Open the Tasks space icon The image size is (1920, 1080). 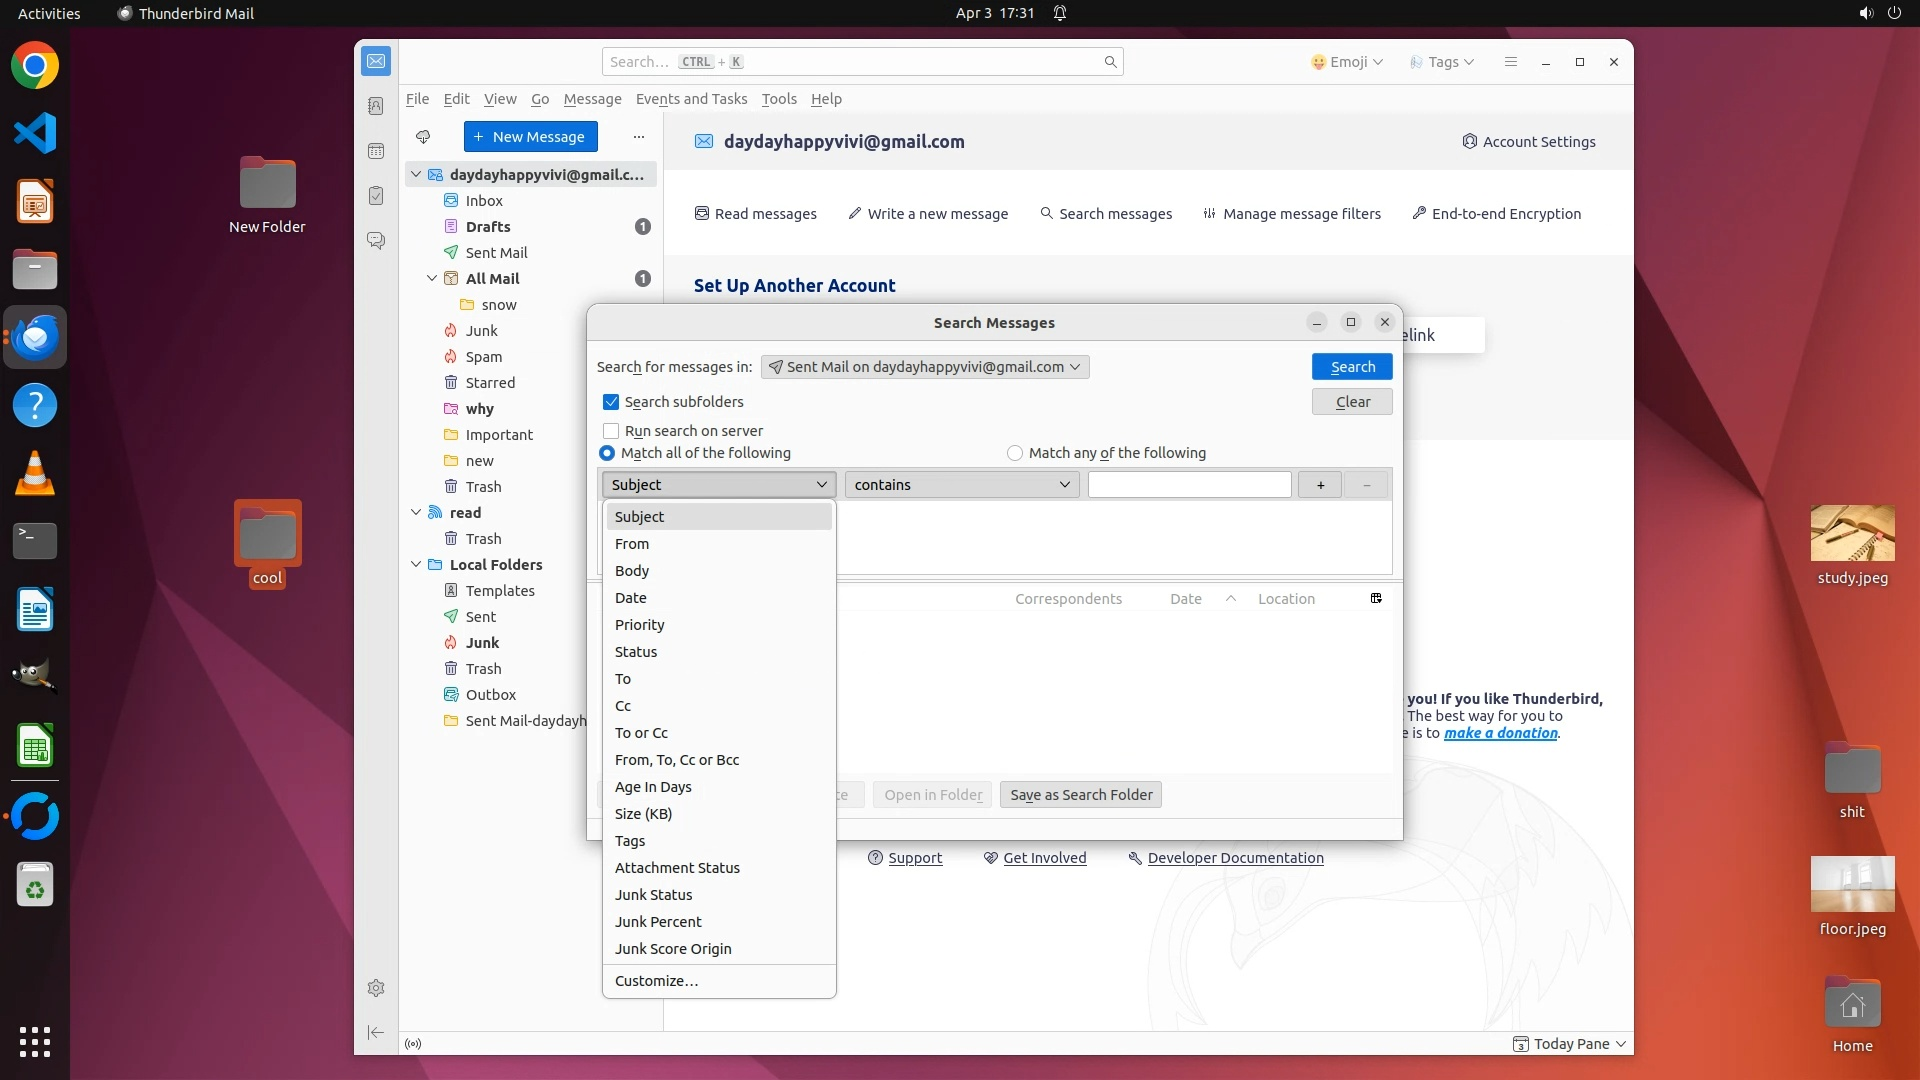pyautogui.click(x=376, y=196)
